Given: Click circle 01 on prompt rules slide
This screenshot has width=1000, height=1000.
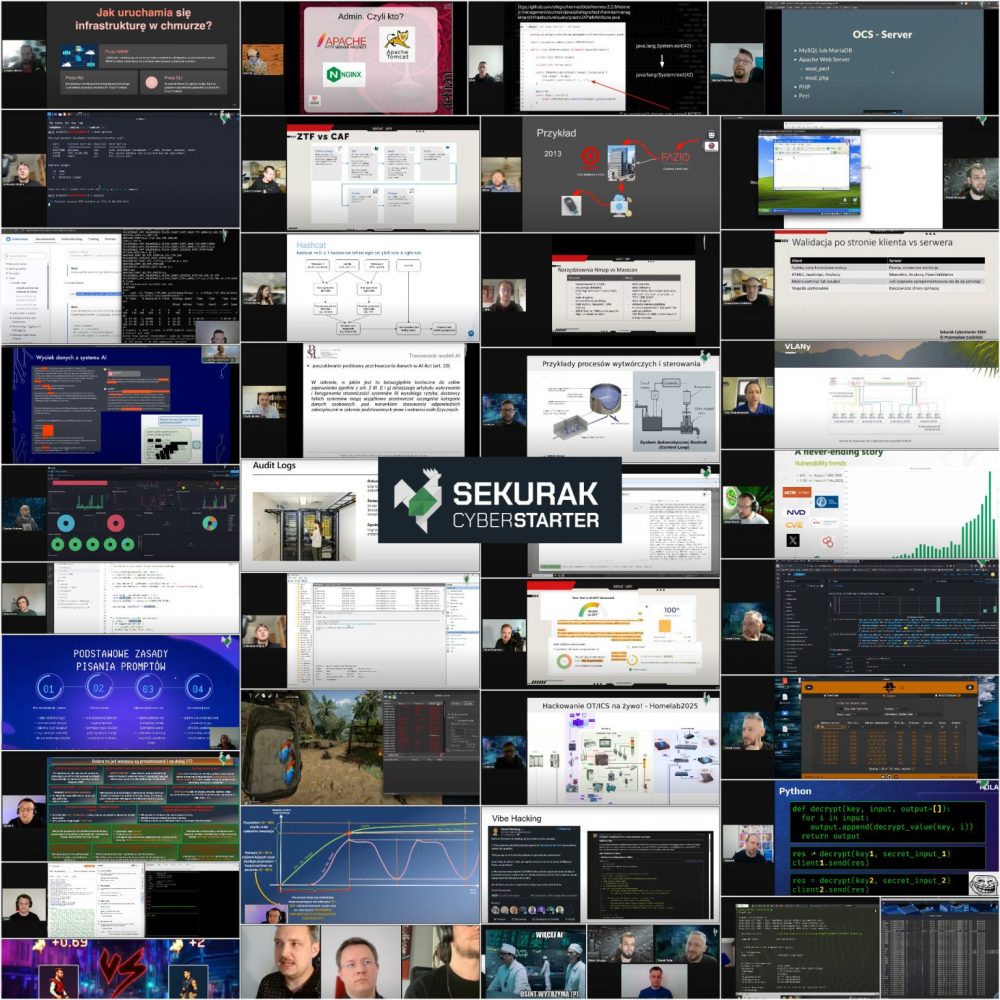Looking at the screenshot, I should [x=48, y=688].
